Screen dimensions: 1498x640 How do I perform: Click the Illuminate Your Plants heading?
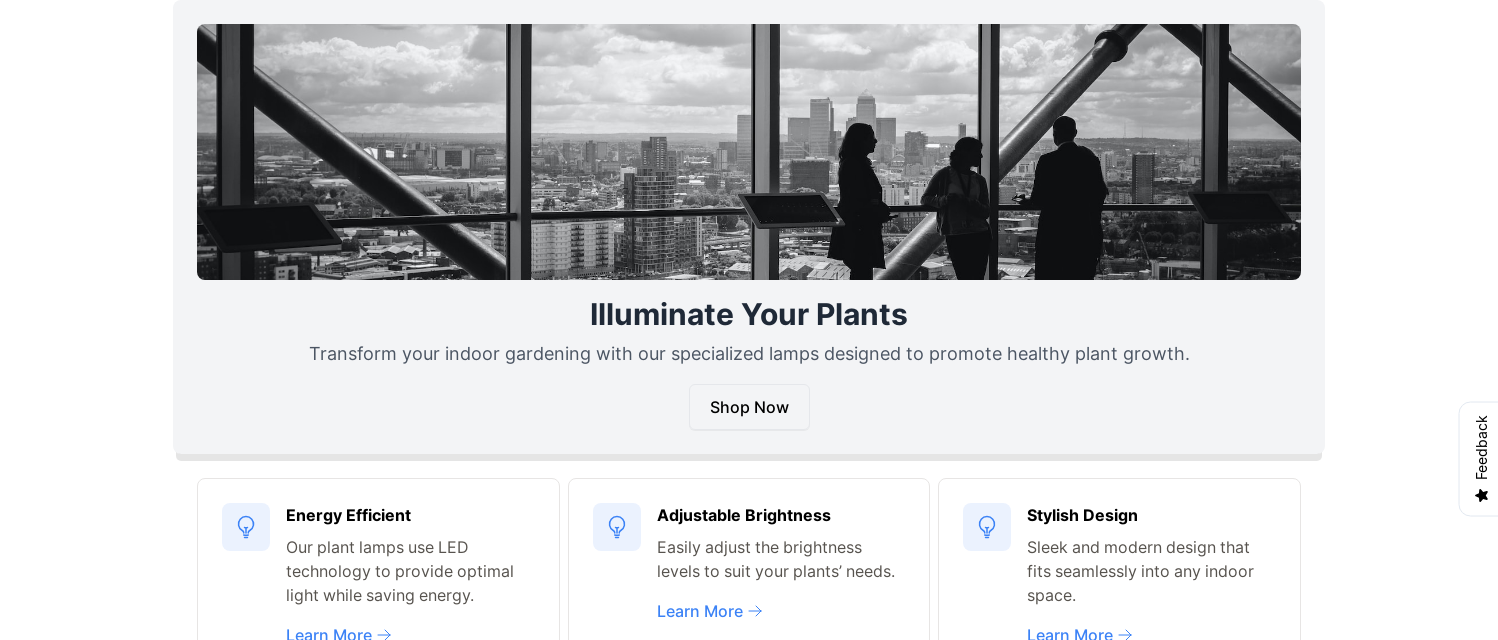(x=748, y=314)
